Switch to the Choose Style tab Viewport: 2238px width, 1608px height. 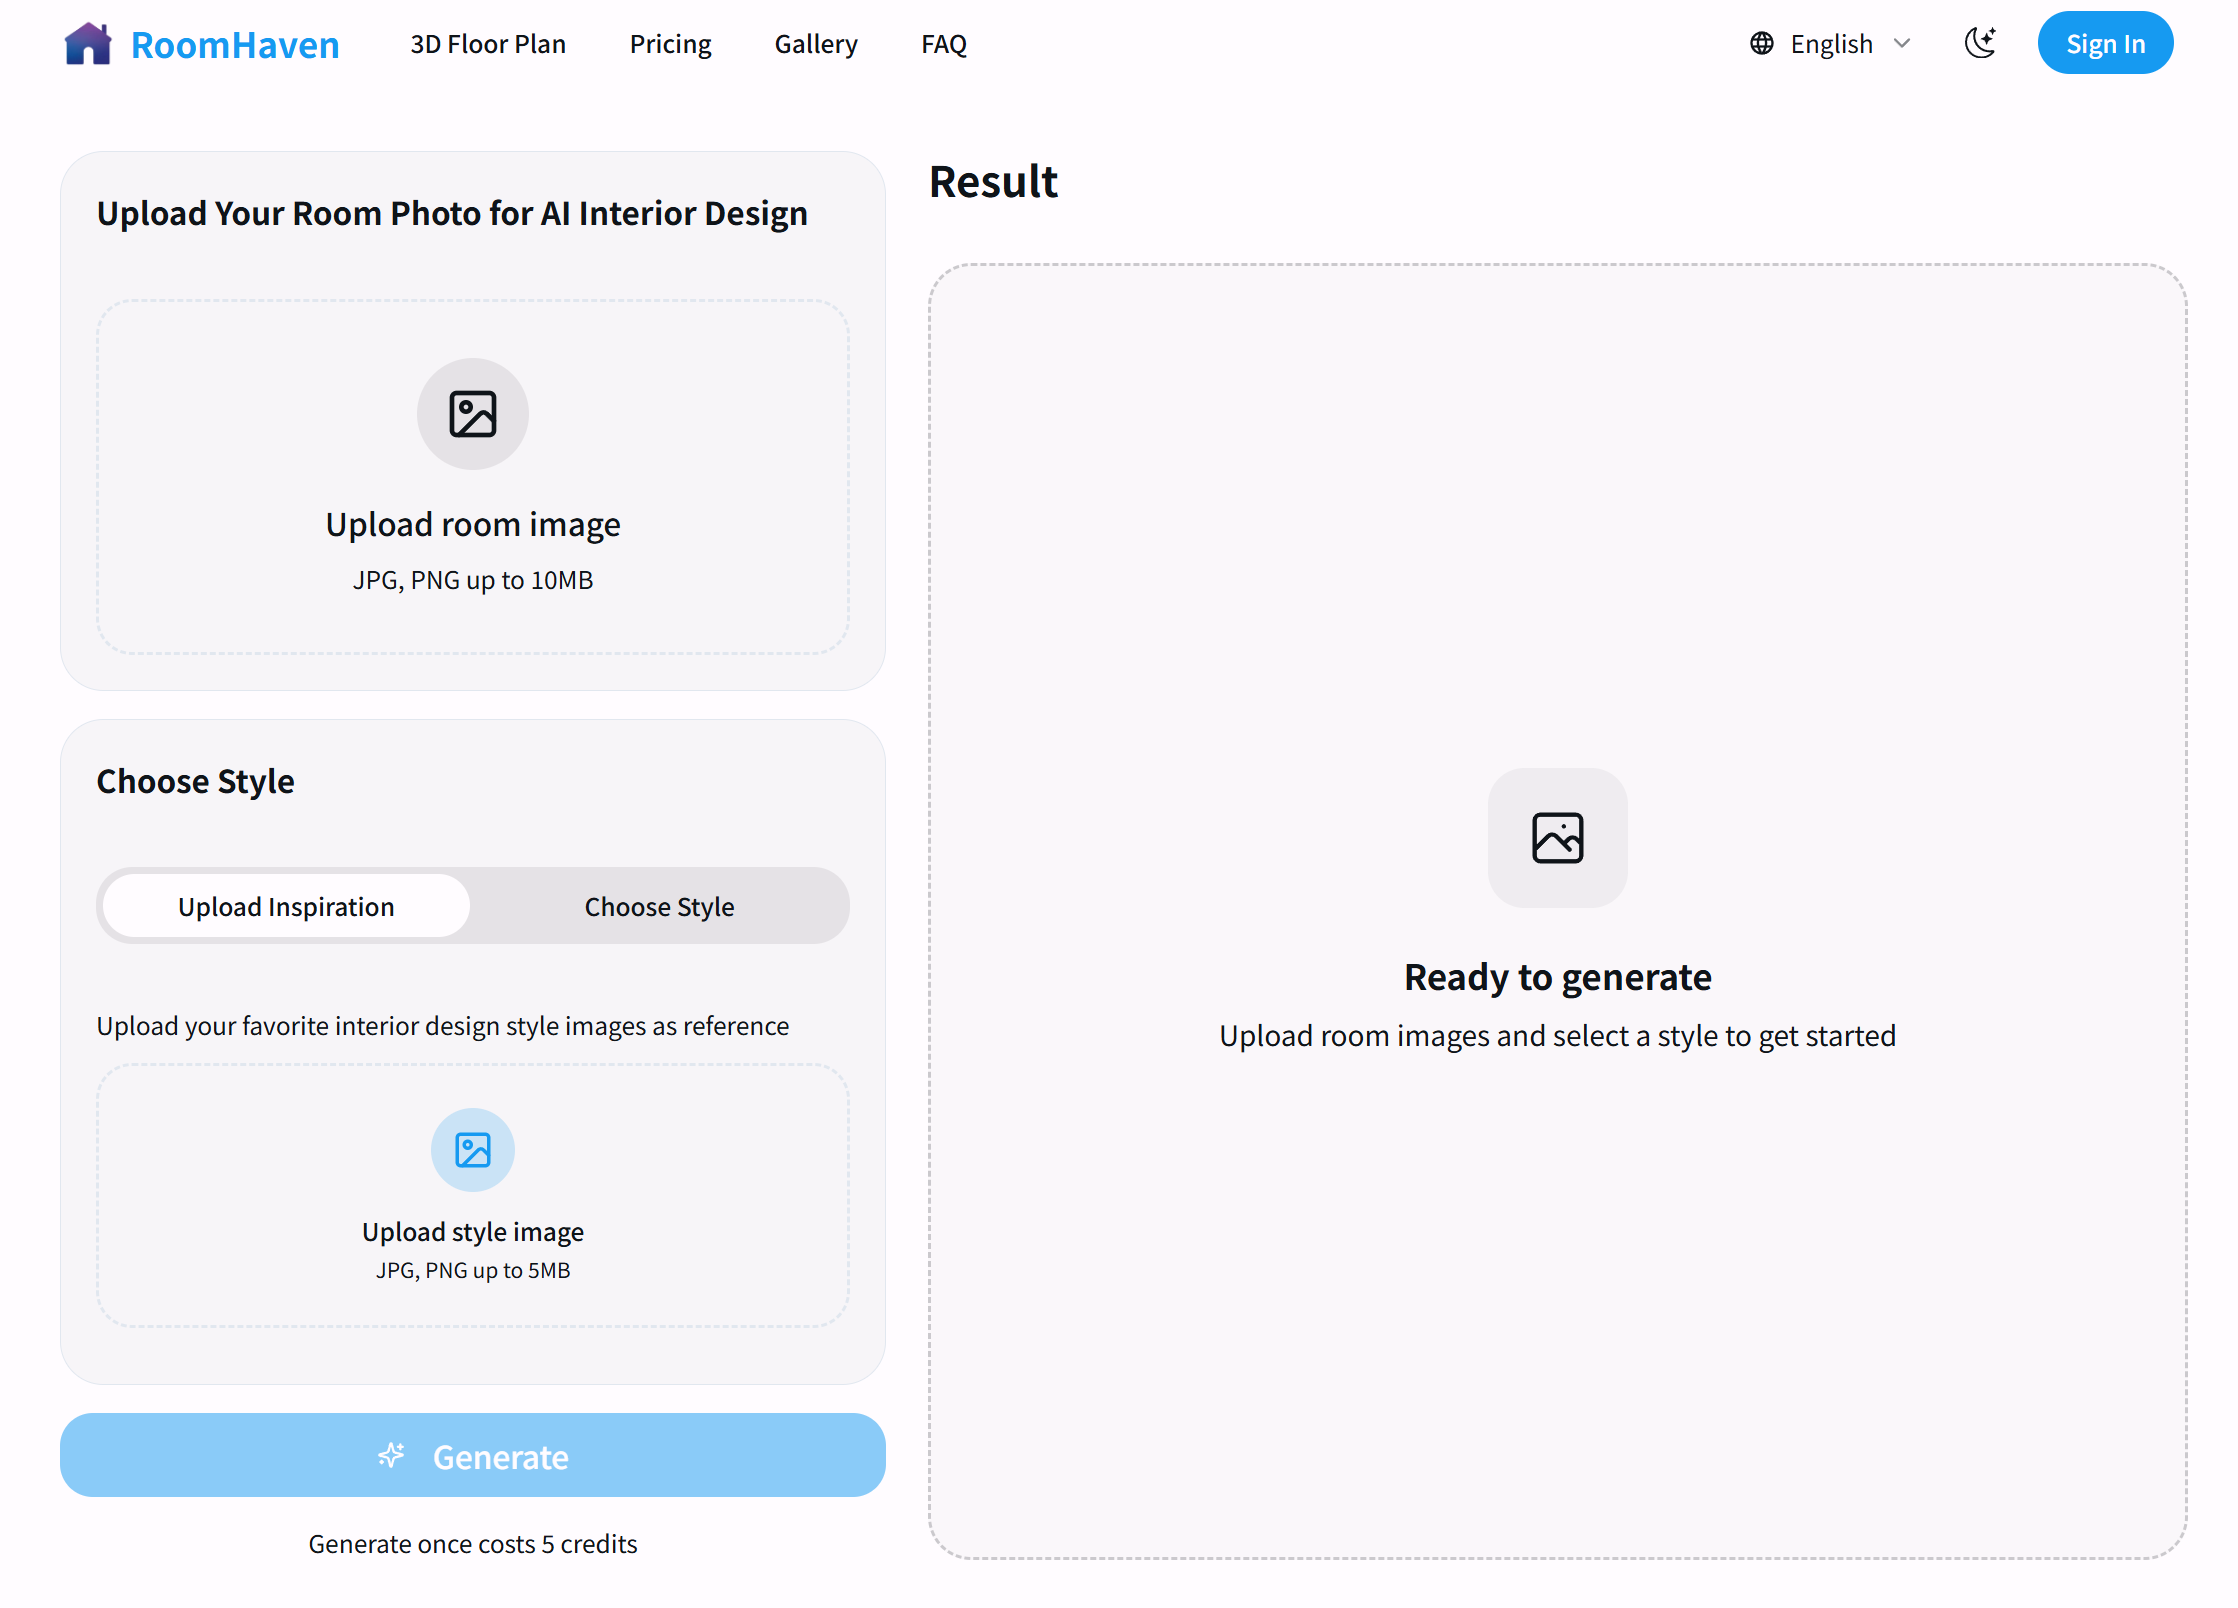point(659,907)
